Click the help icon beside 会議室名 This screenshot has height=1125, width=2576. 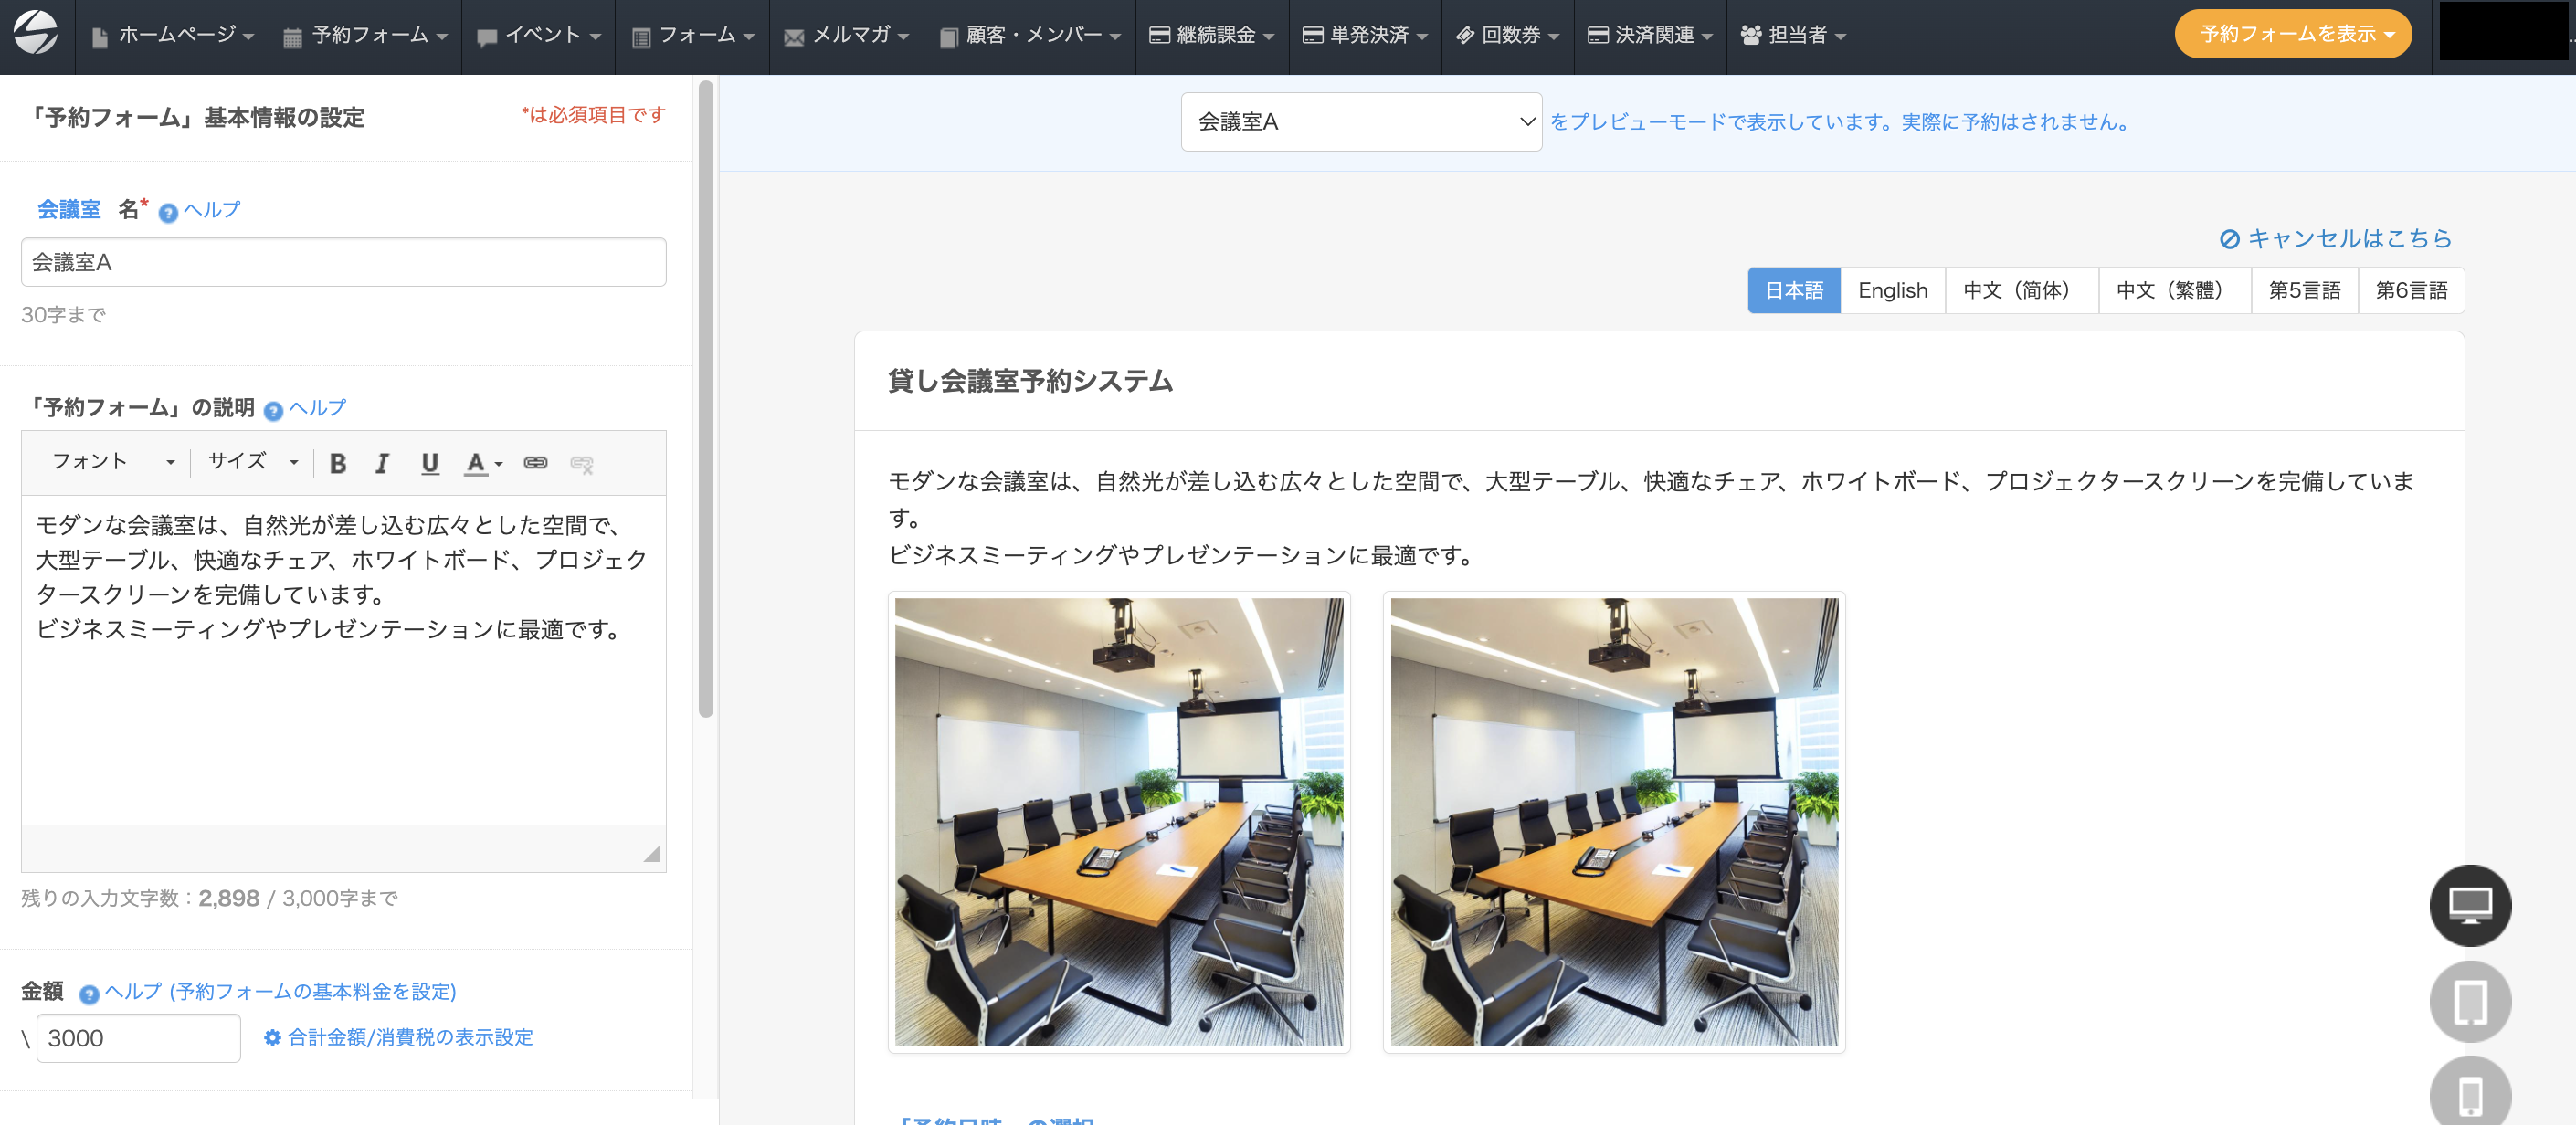[168, 212]
